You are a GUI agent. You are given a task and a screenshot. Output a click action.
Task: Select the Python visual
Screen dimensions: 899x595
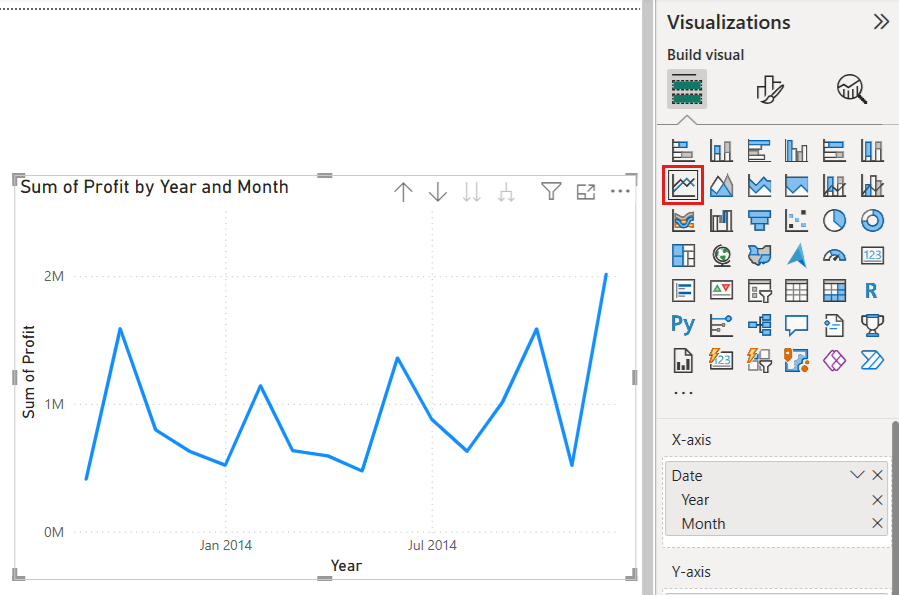pos(683,325)
